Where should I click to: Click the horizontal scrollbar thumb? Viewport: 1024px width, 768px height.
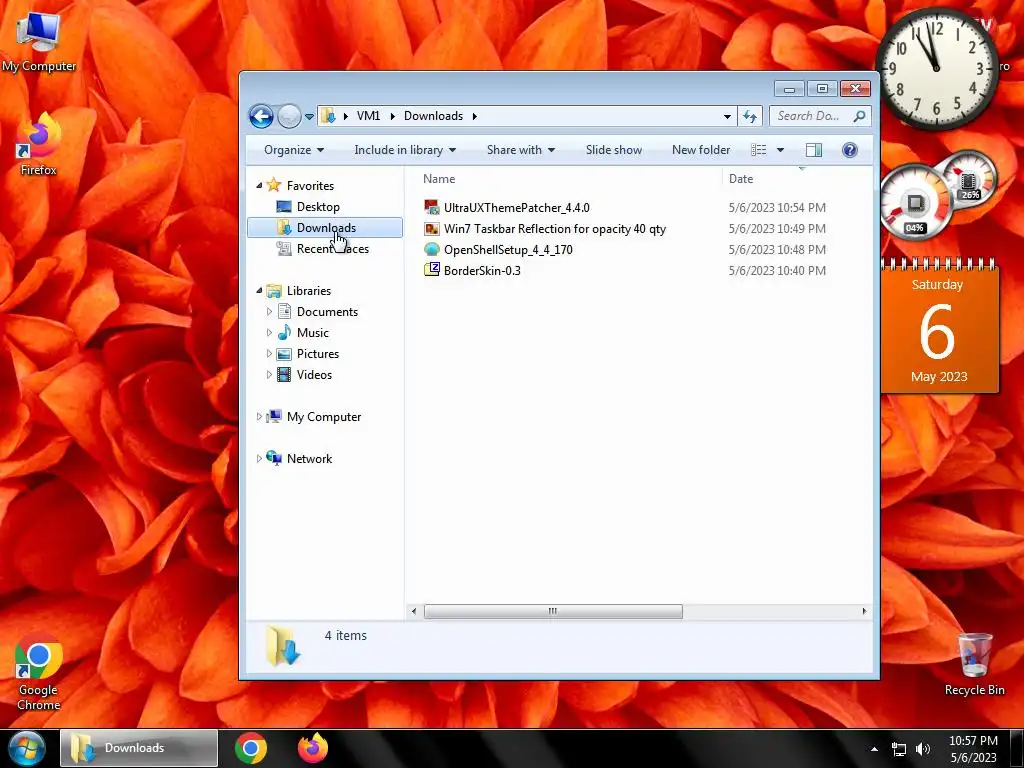tap(552, 611)
